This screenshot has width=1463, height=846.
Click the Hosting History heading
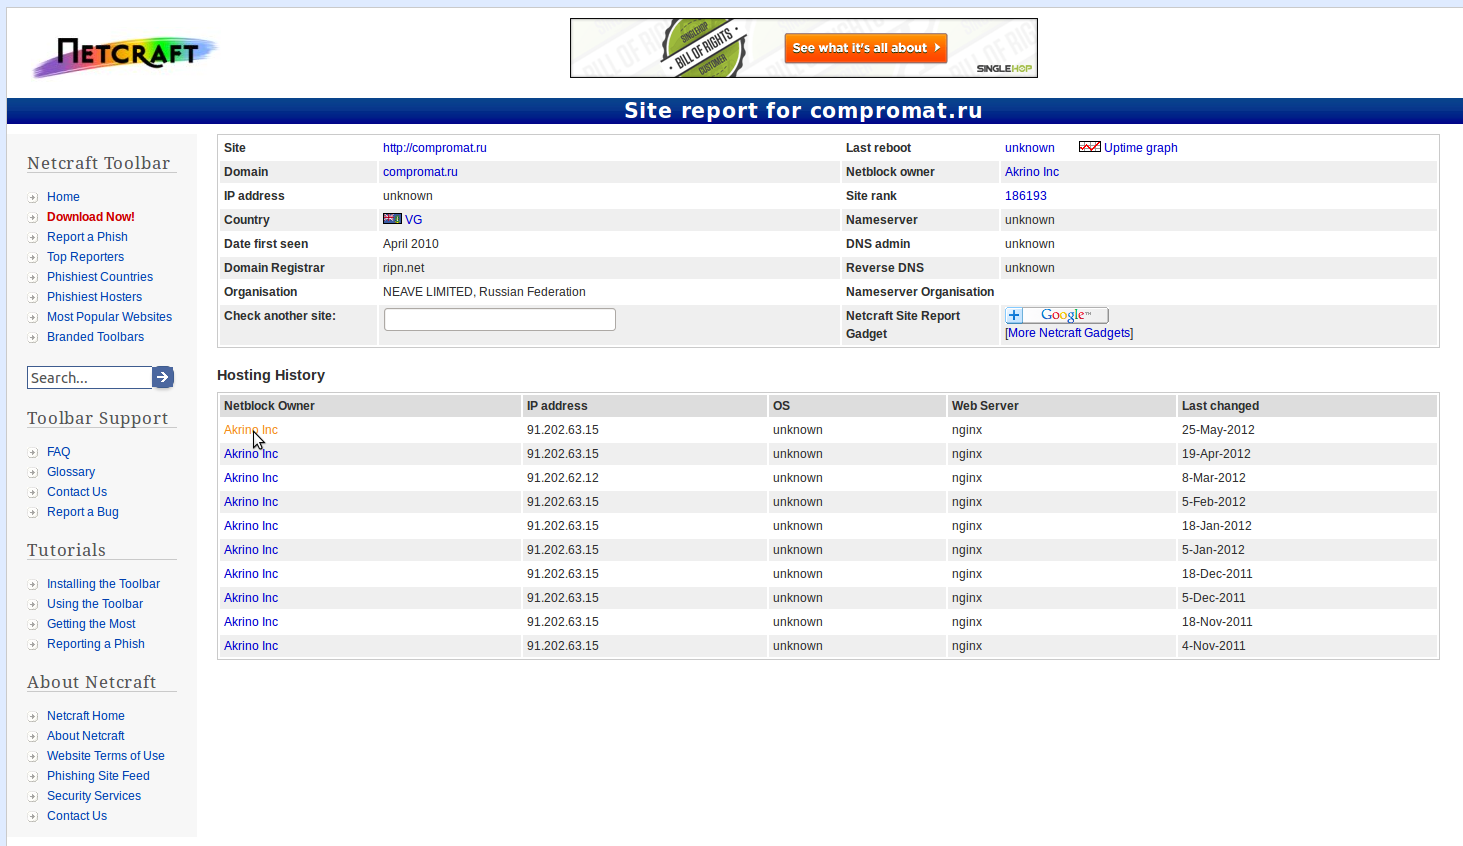(x=271, y=375)
